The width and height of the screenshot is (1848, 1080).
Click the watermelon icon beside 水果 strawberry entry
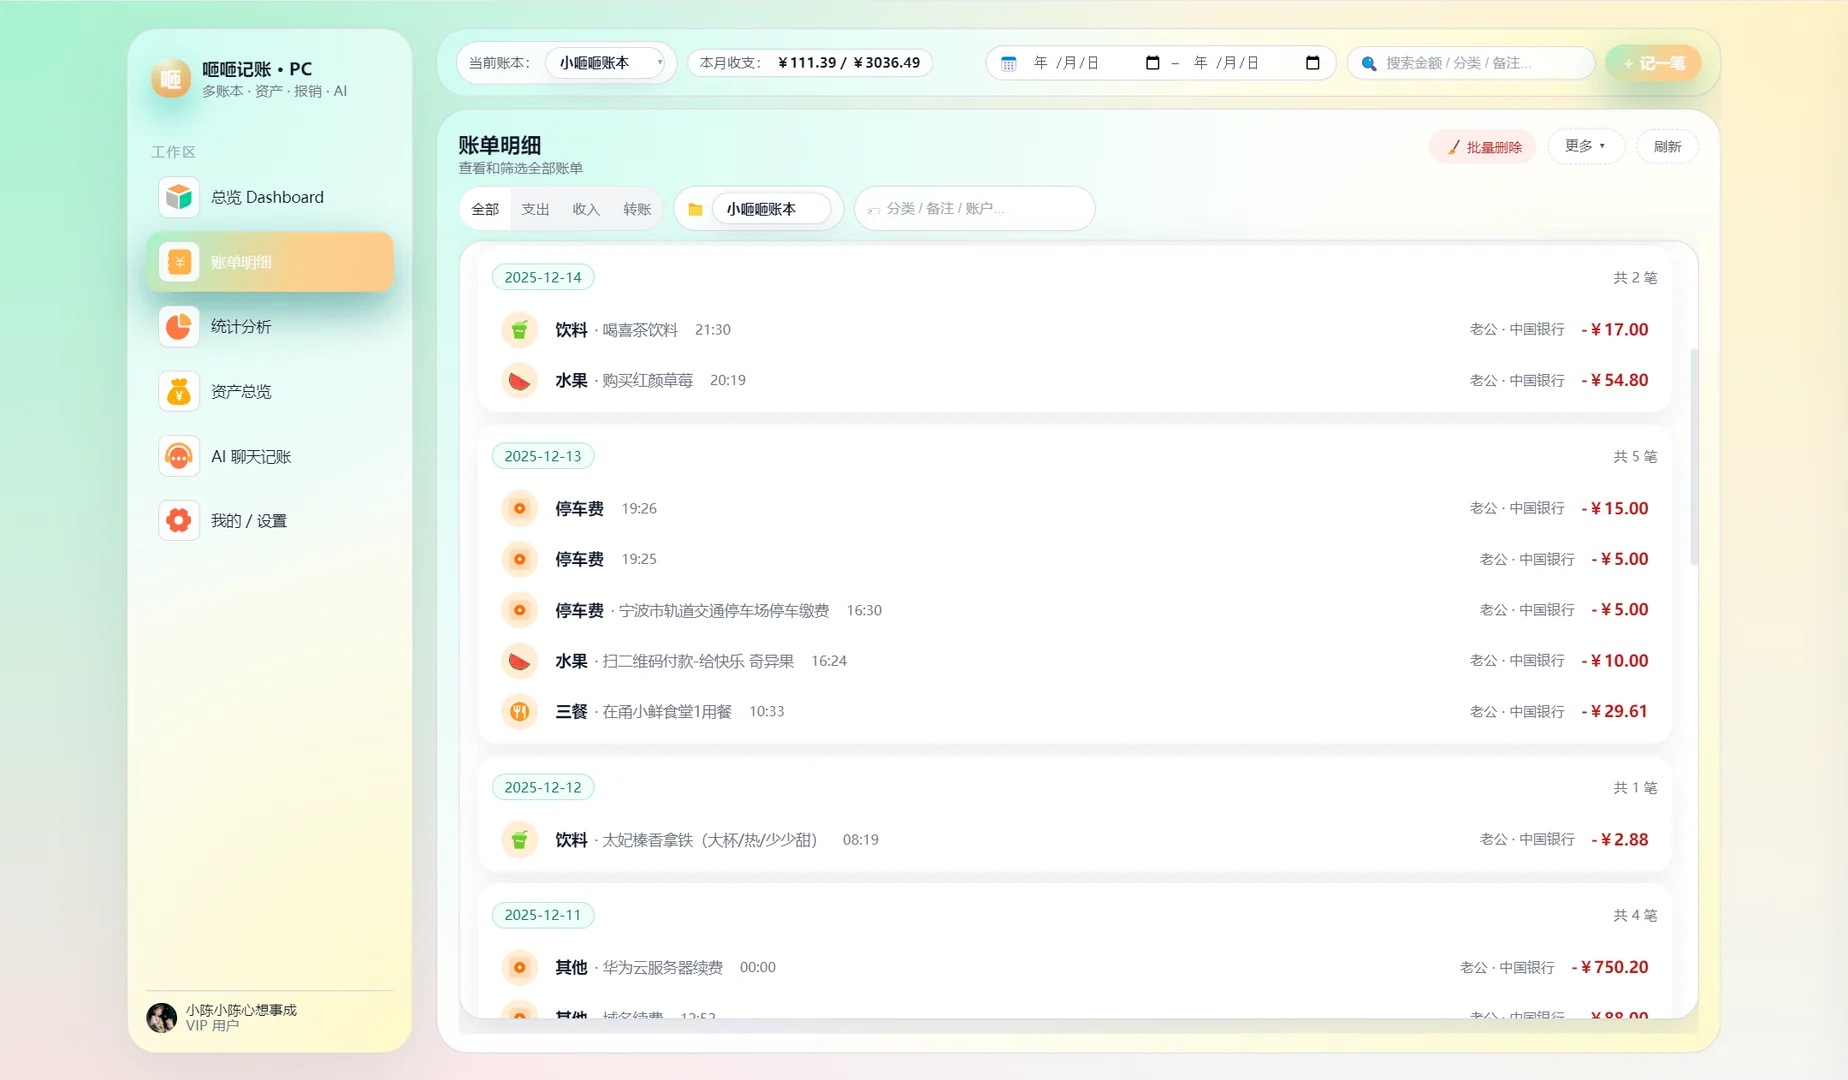[x=519, y=380]
